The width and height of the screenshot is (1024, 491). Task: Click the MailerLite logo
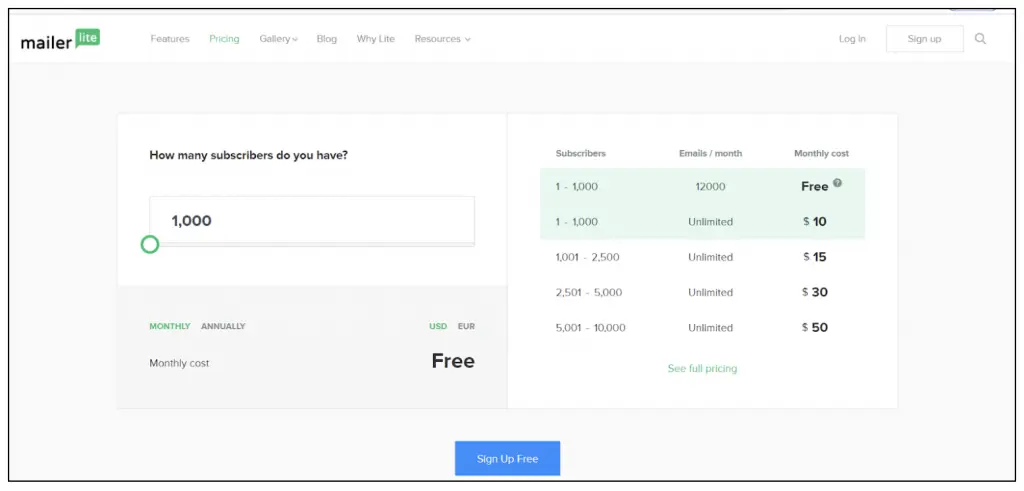pos(60,40)
